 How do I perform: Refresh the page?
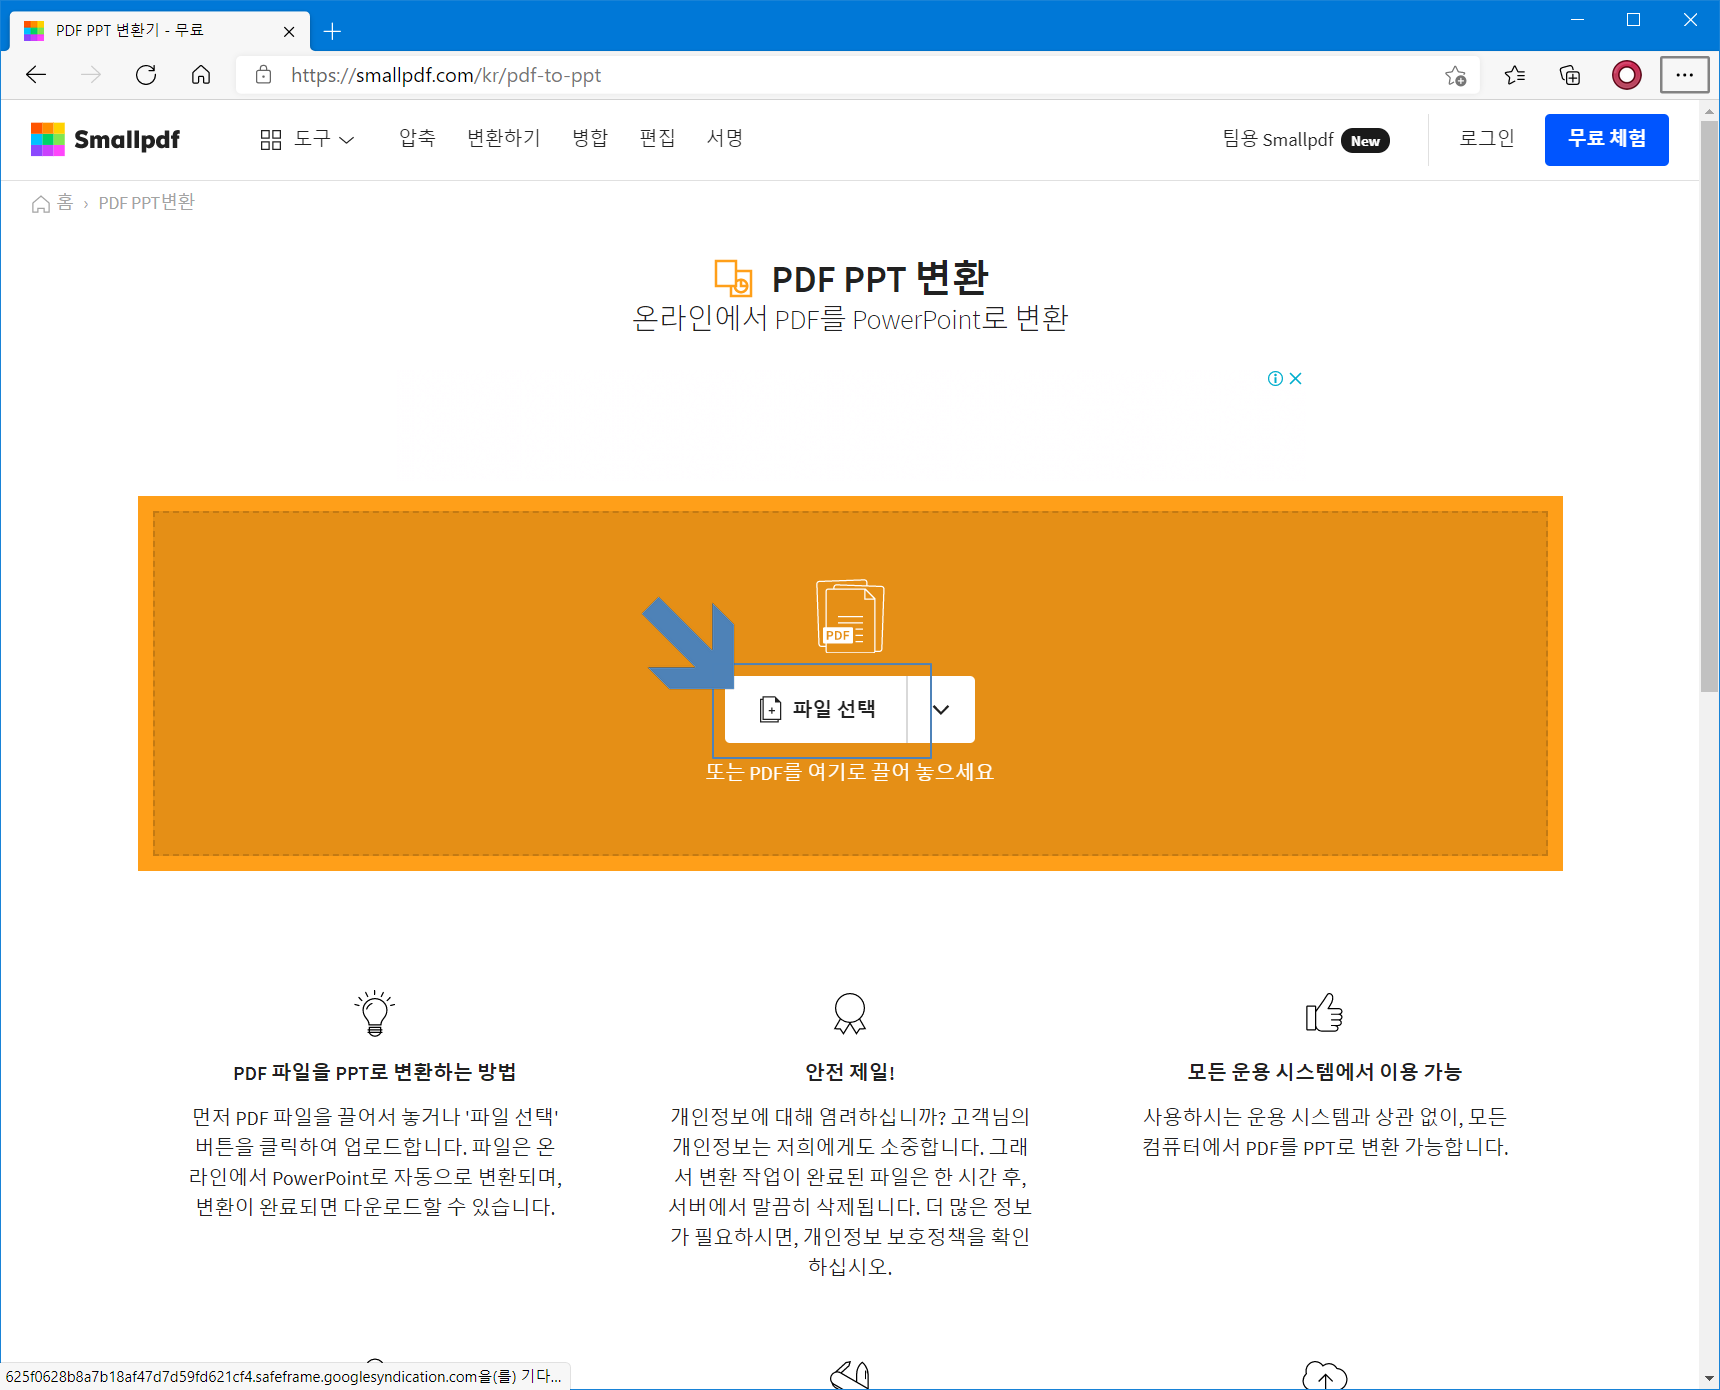click(x=146, y=75)
